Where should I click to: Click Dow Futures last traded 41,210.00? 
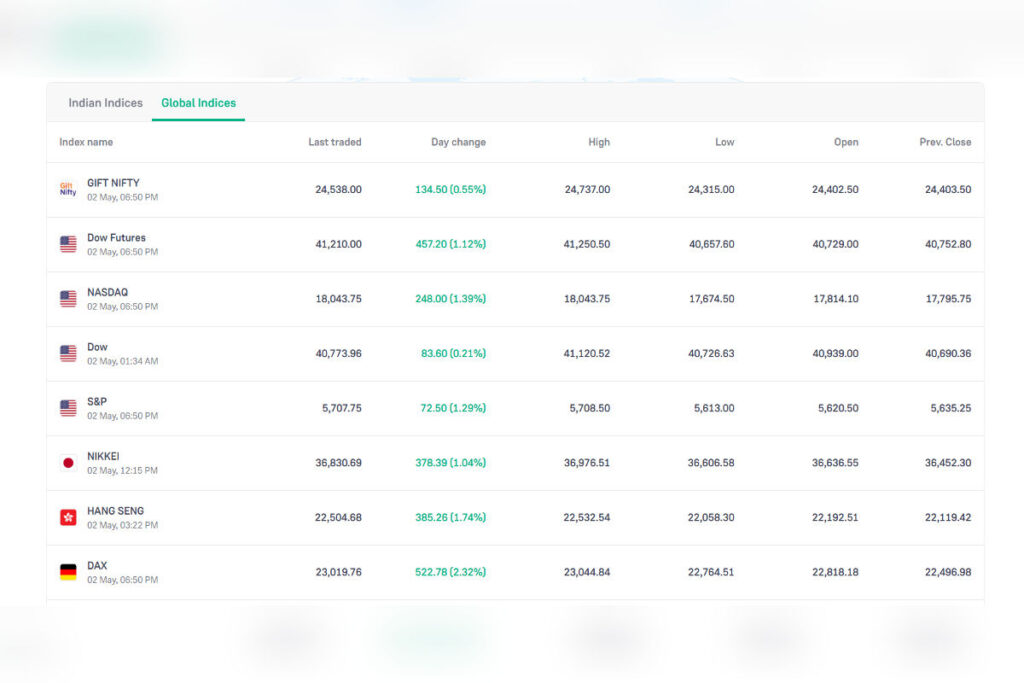[x=338, y=244]
